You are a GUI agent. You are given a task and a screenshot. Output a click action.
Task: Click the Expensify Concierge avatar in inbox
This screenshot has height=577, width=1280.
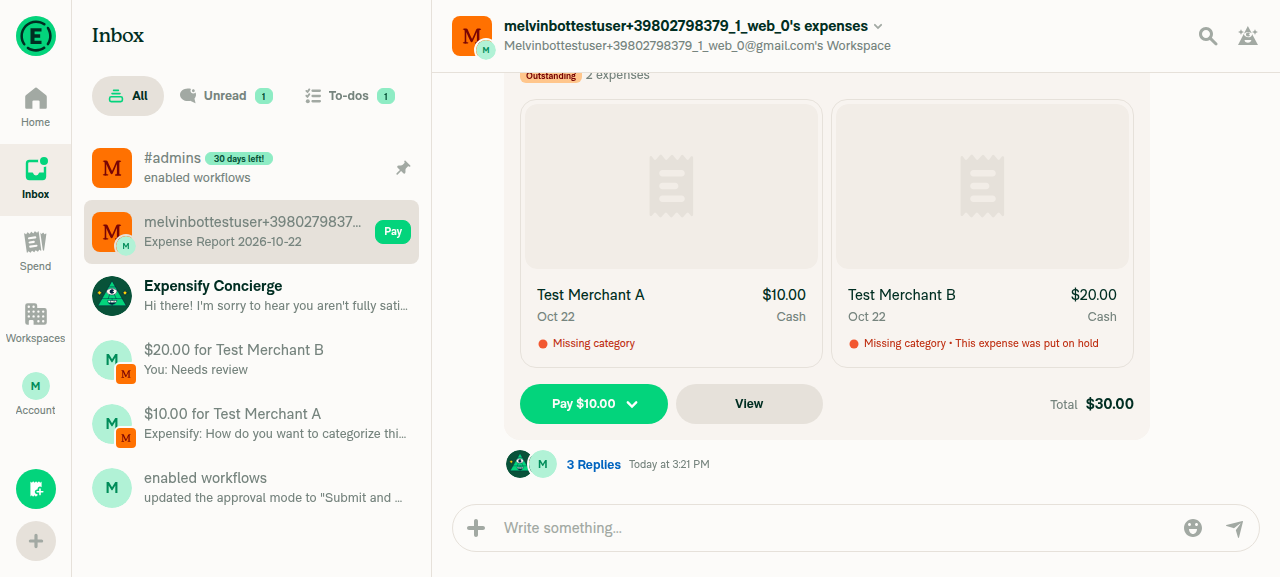(112, 296)
